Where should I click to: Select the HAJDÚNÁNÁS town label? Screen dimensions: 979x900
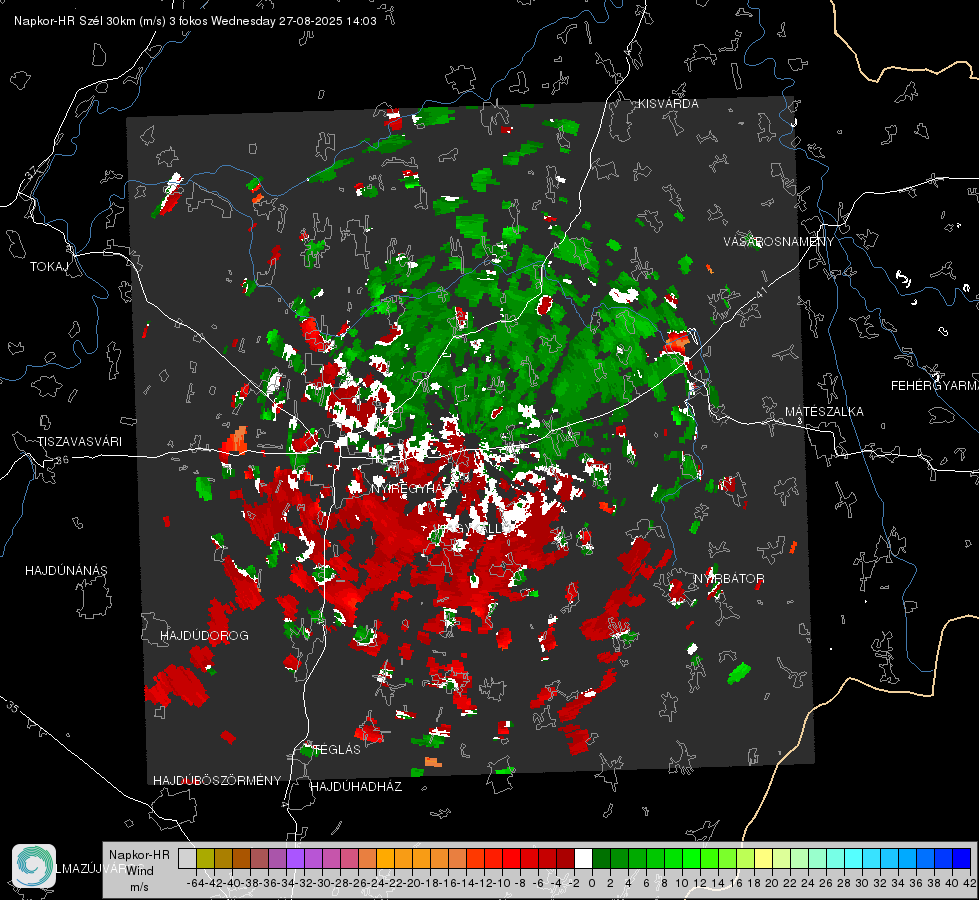pyautogui.click(x=66, y=571)
